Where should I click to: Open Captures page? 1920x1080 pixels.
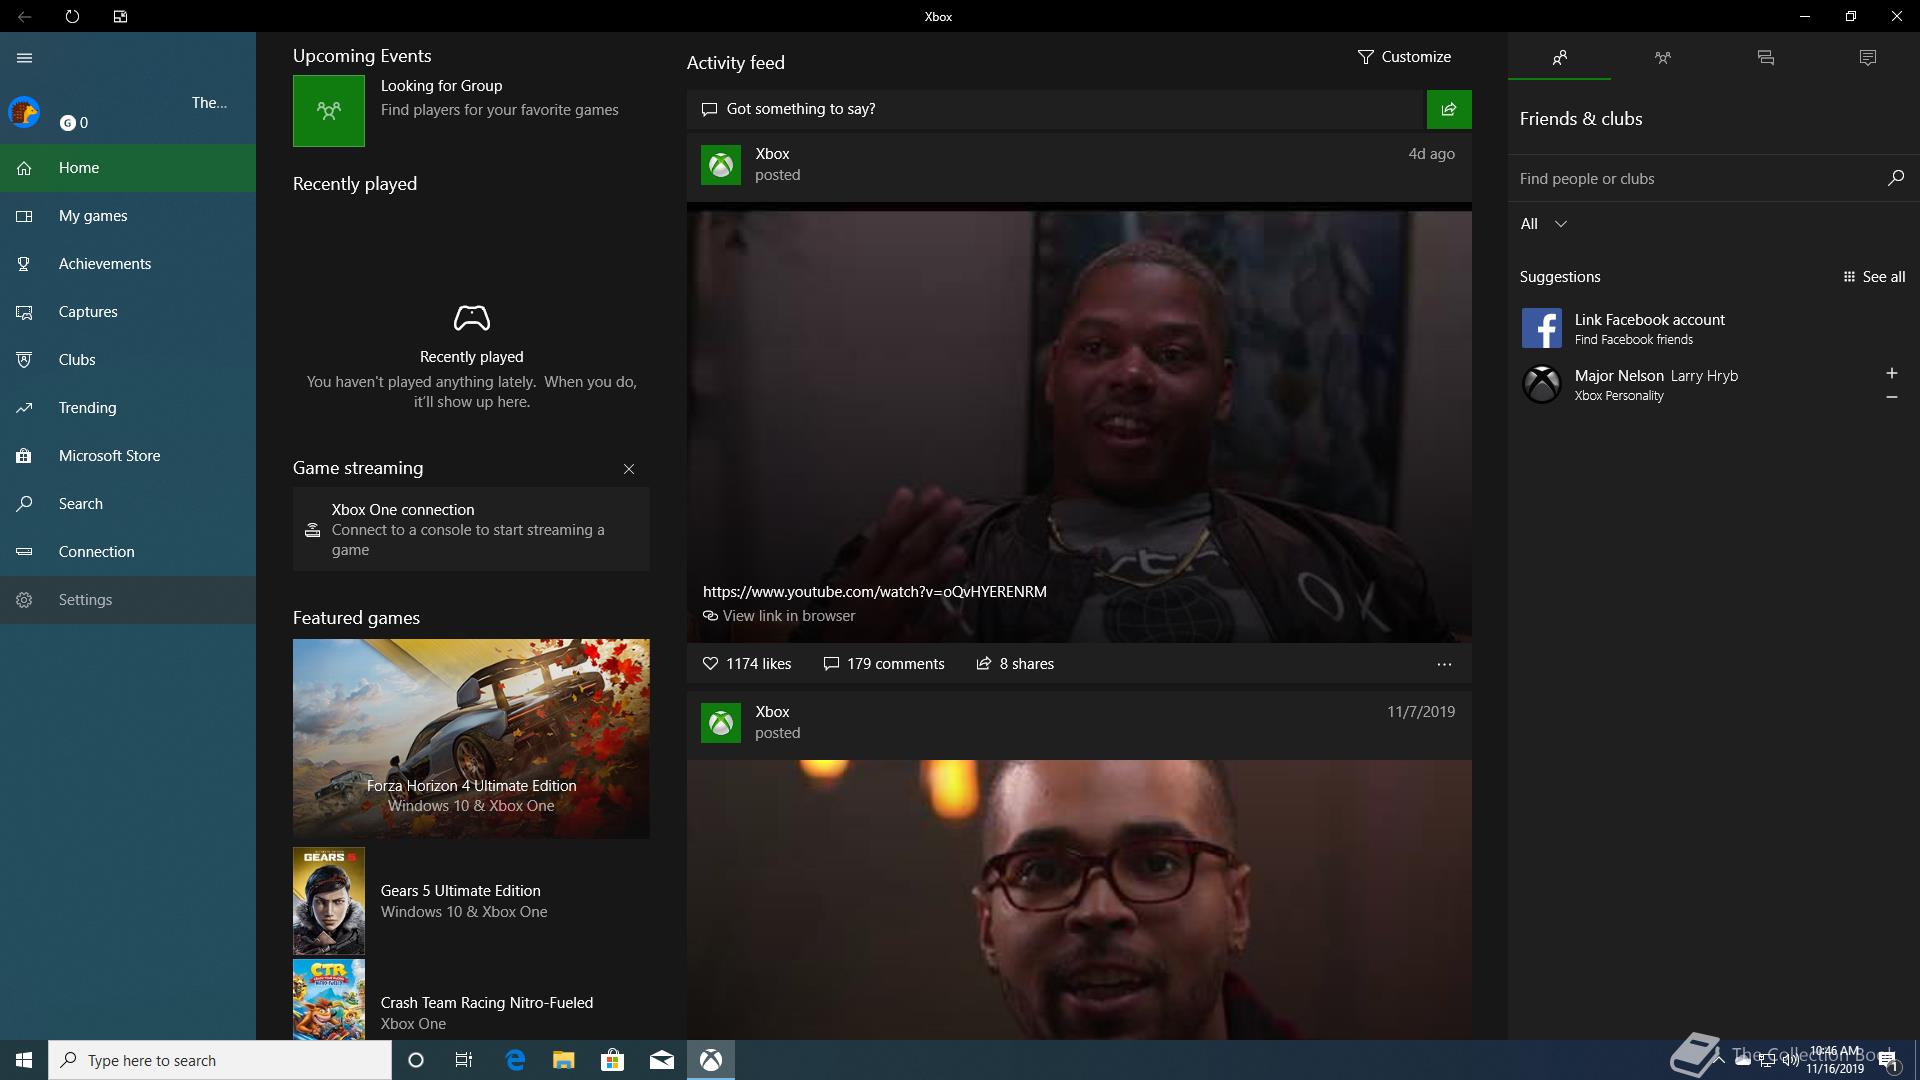(x=128, y=312)
